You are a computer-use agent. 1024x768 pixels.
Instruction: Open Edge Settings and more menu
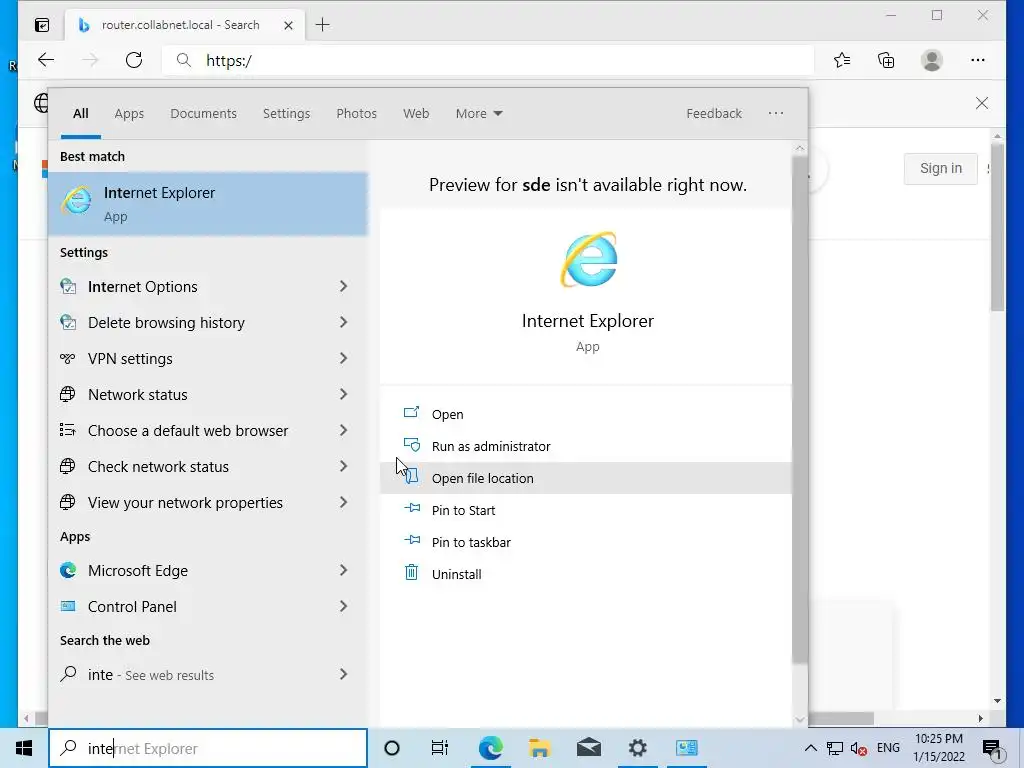point(978,60)
